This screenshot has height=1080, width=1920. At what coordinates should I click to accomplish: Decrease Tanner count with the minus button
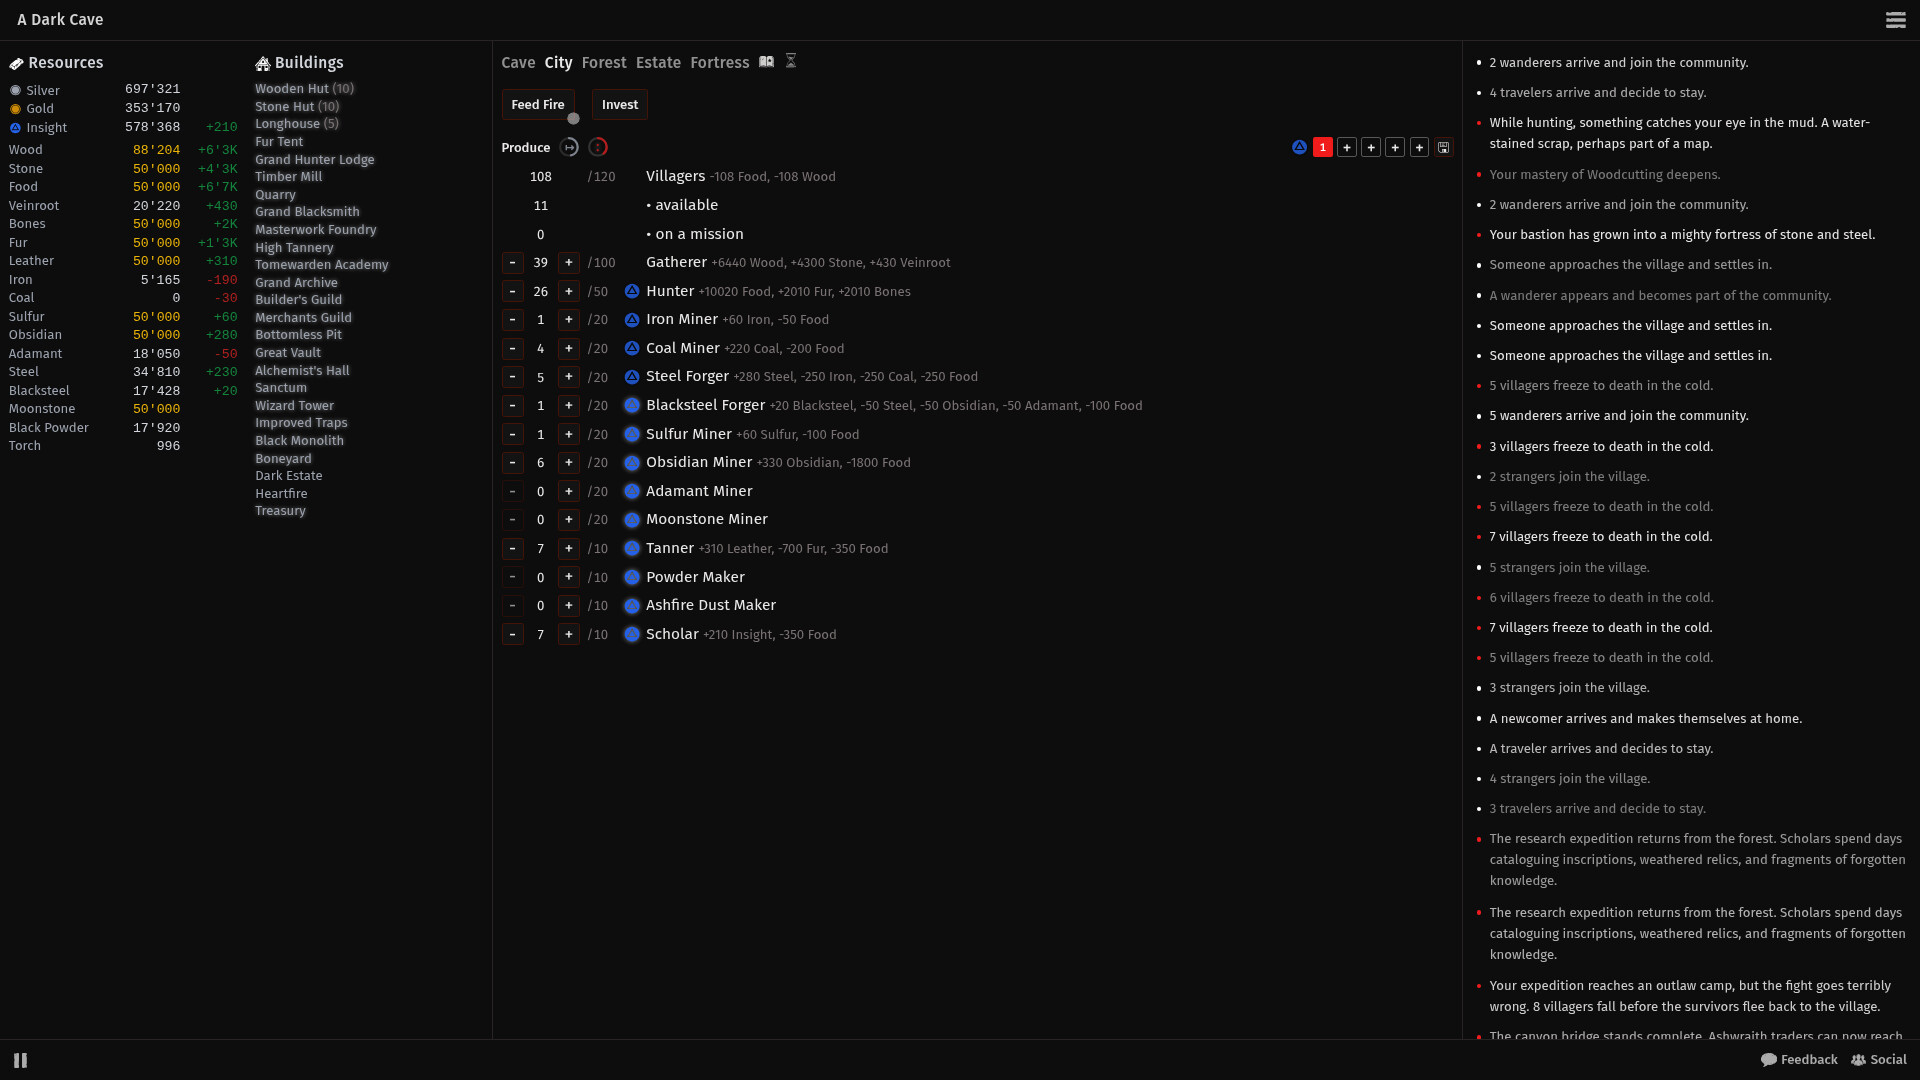[513, 548]
